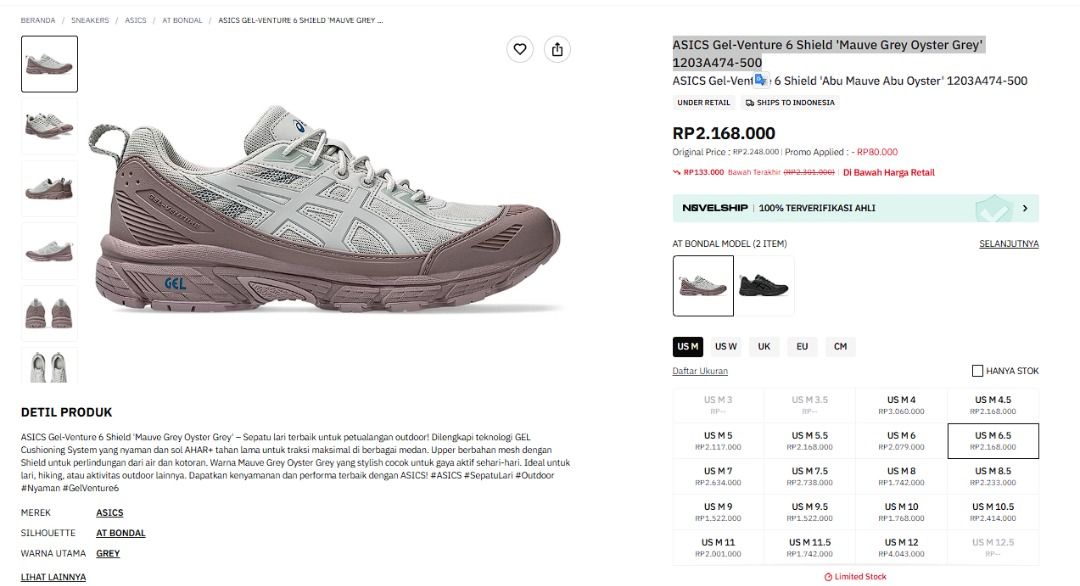The image size is (1080, 586).
Task: Click the red price drop arrow icon
Action: tap(676, 172)
